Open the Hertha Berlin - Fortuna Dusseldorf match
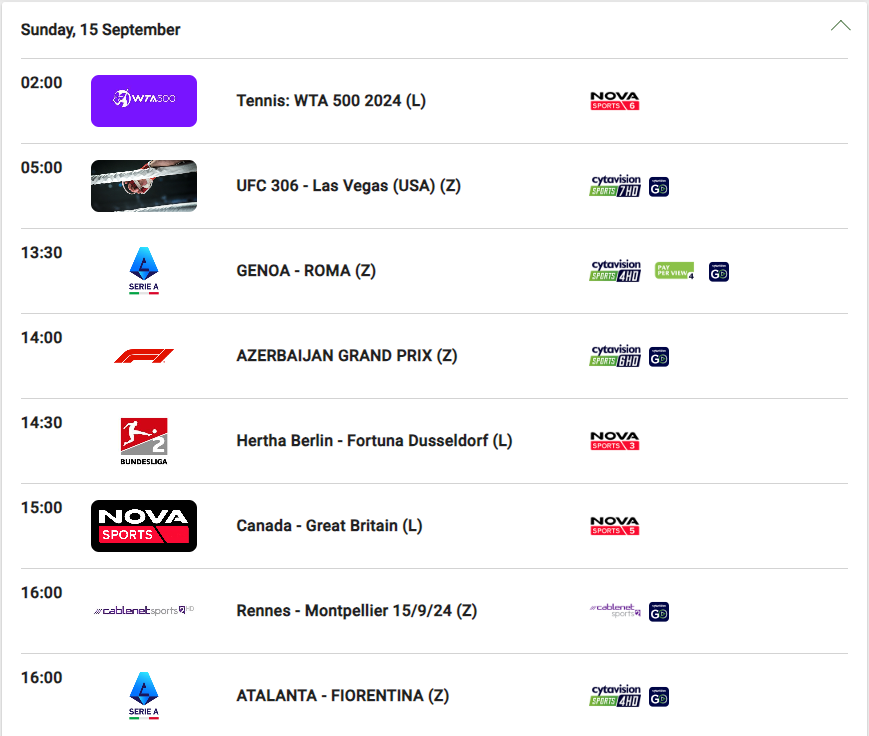 [x=374, y=441]
